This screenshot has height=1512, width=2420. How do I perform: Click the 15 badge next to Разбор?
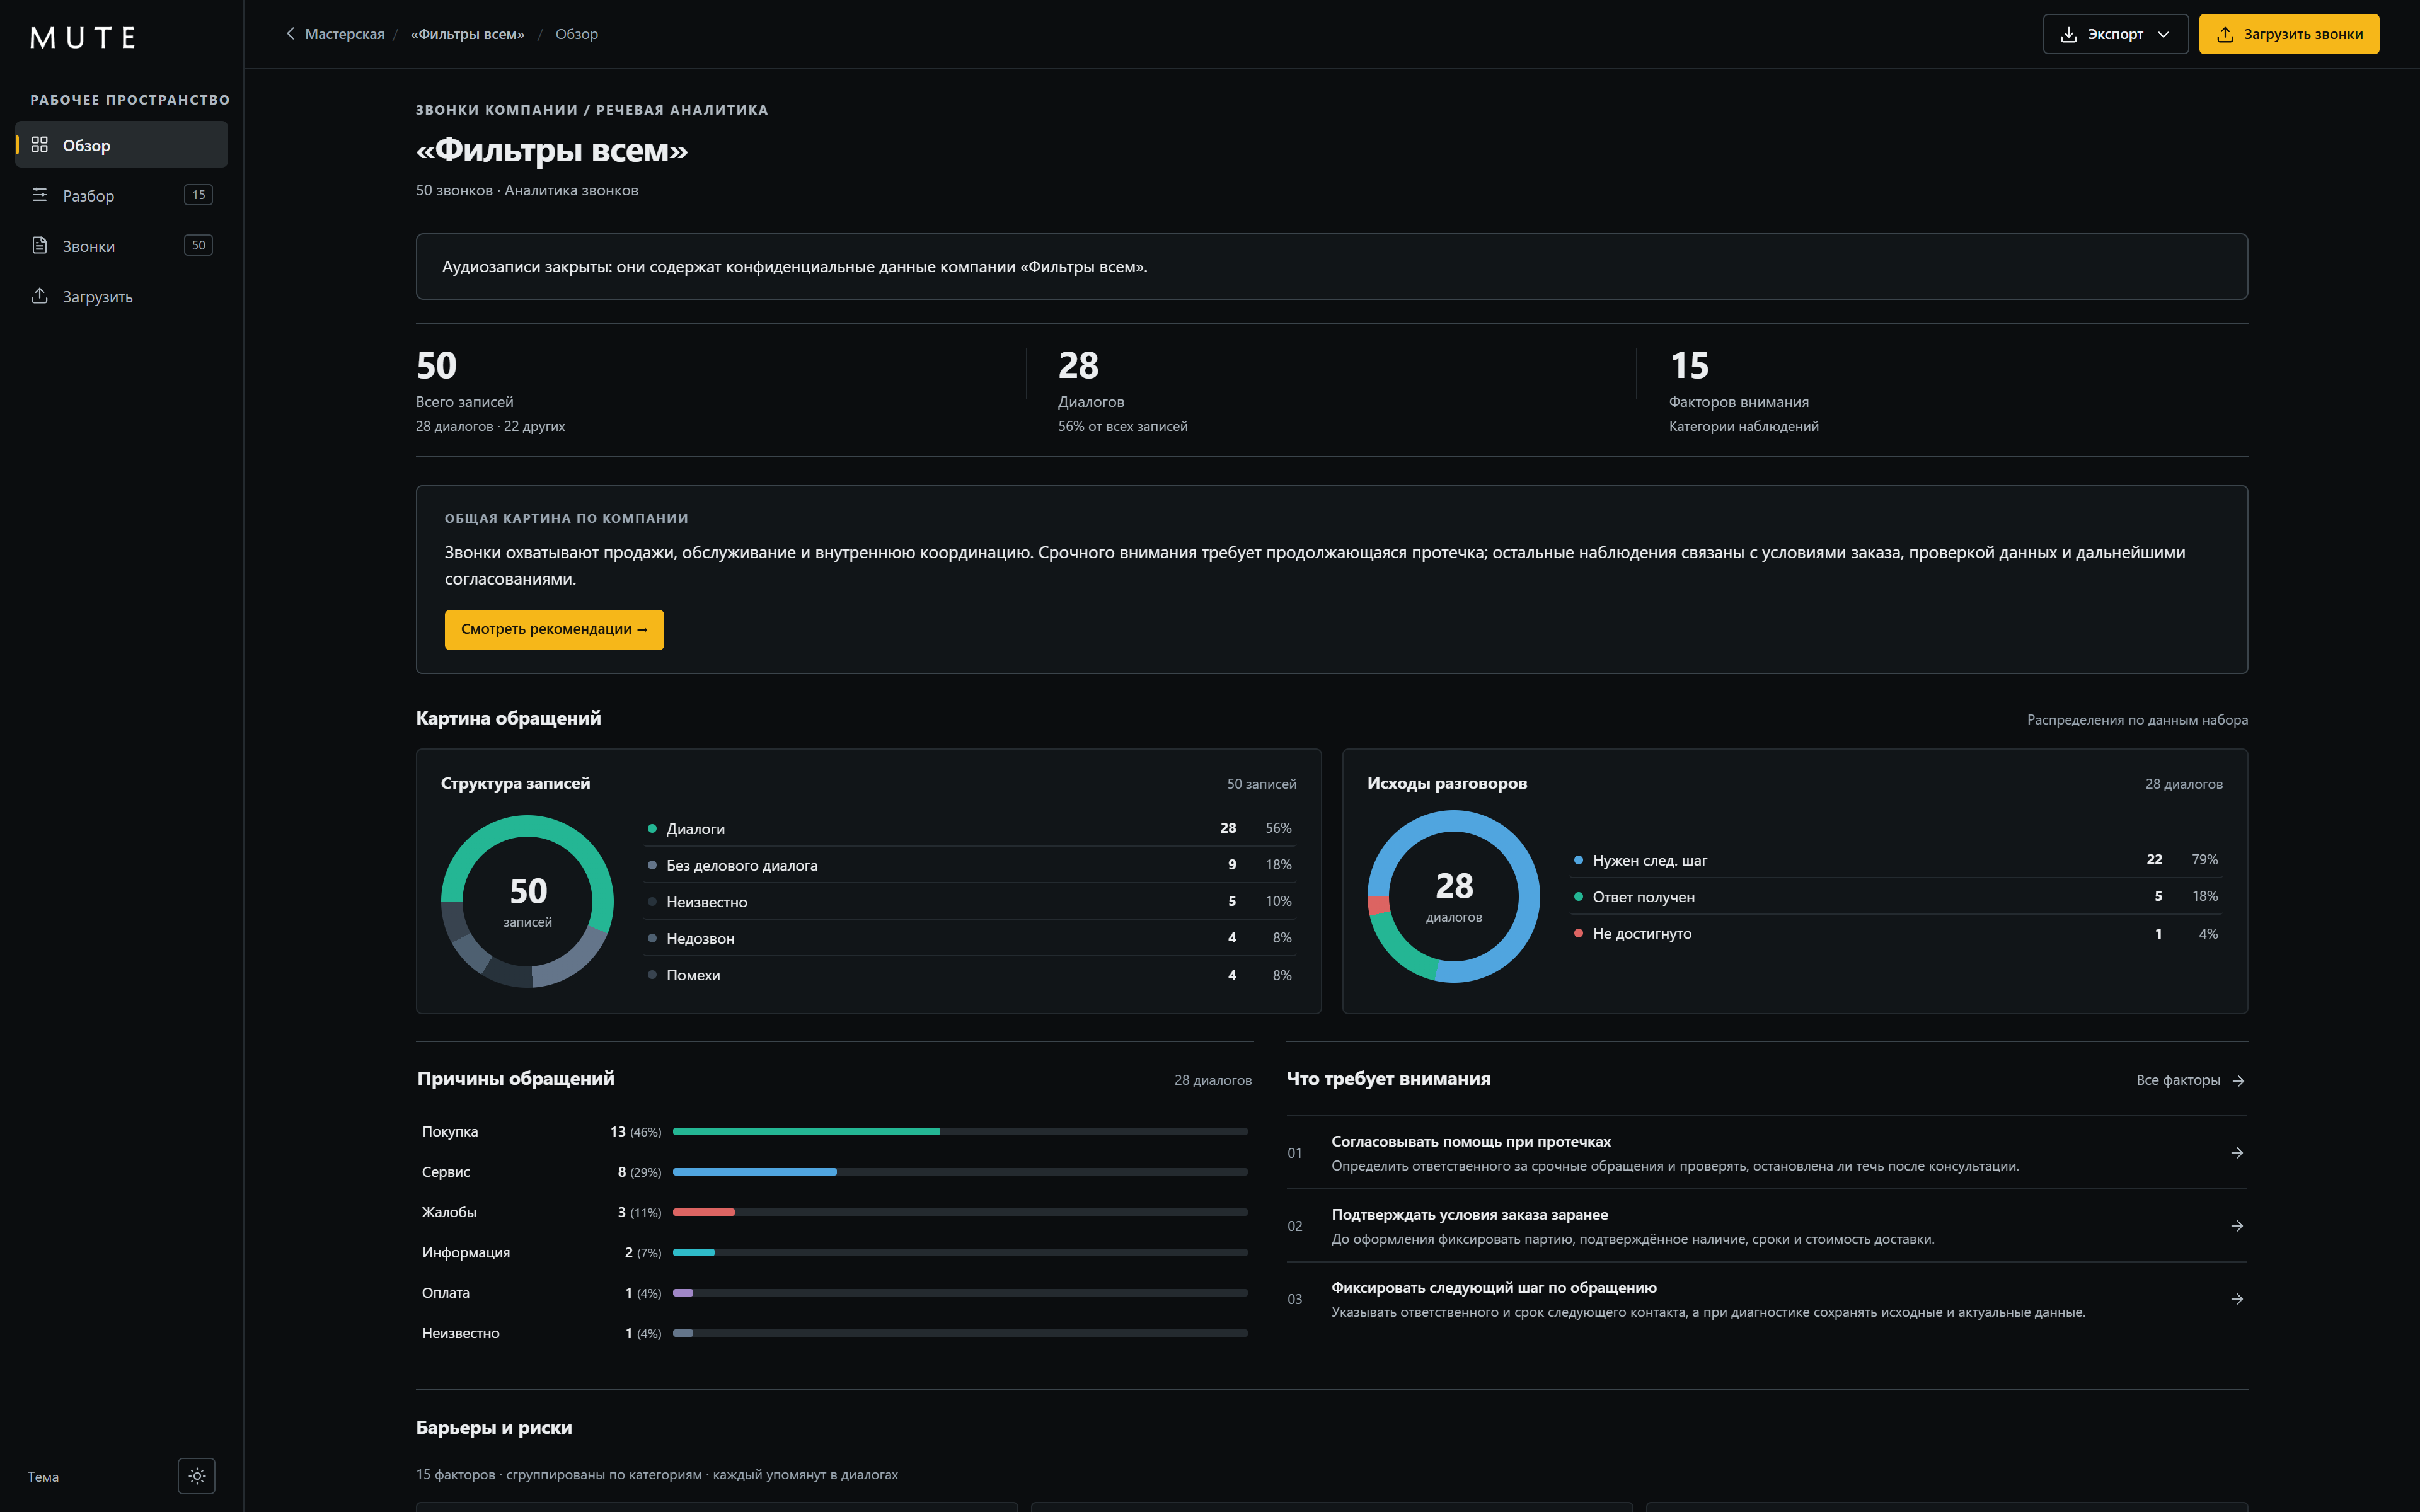point(198,195)
